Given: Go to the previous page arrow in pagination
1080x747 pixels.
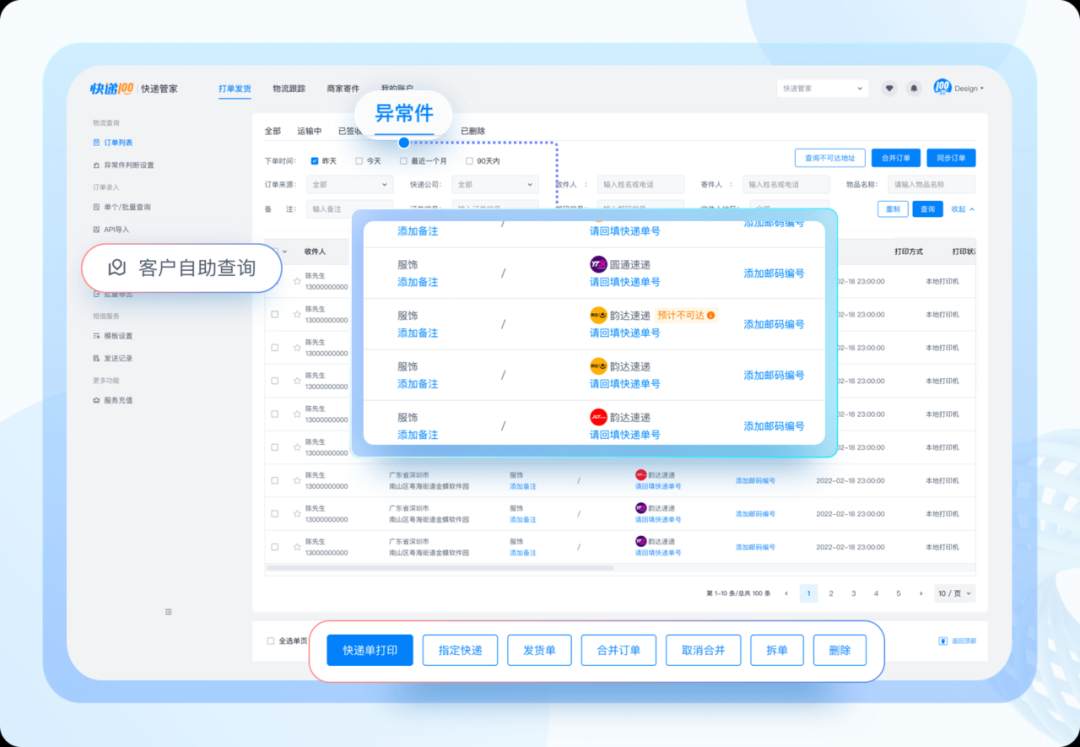Looking at the screenshot, I should [786, 593].
